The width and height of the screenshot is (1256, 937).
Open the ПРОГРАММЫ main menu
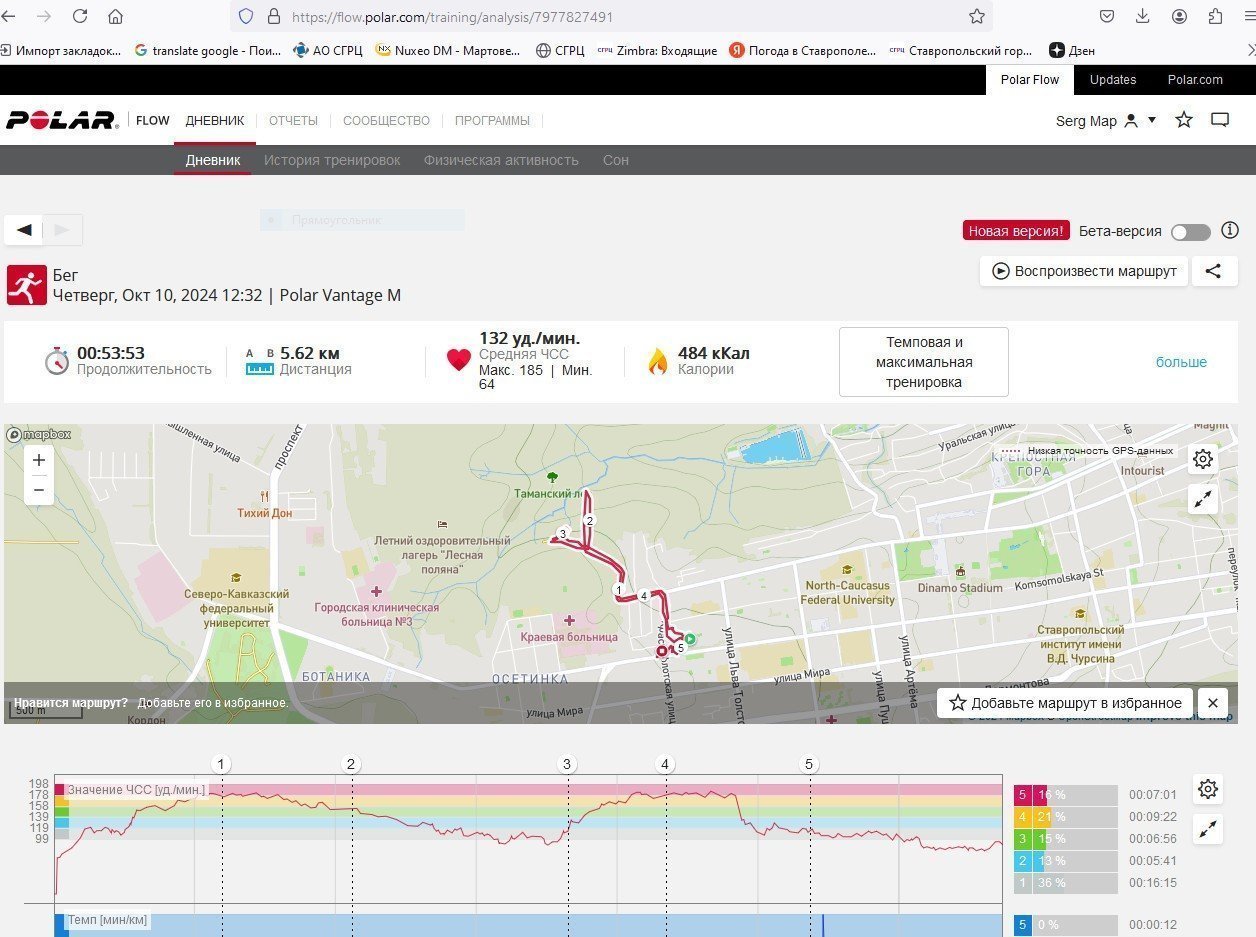[x=492, y=120]
